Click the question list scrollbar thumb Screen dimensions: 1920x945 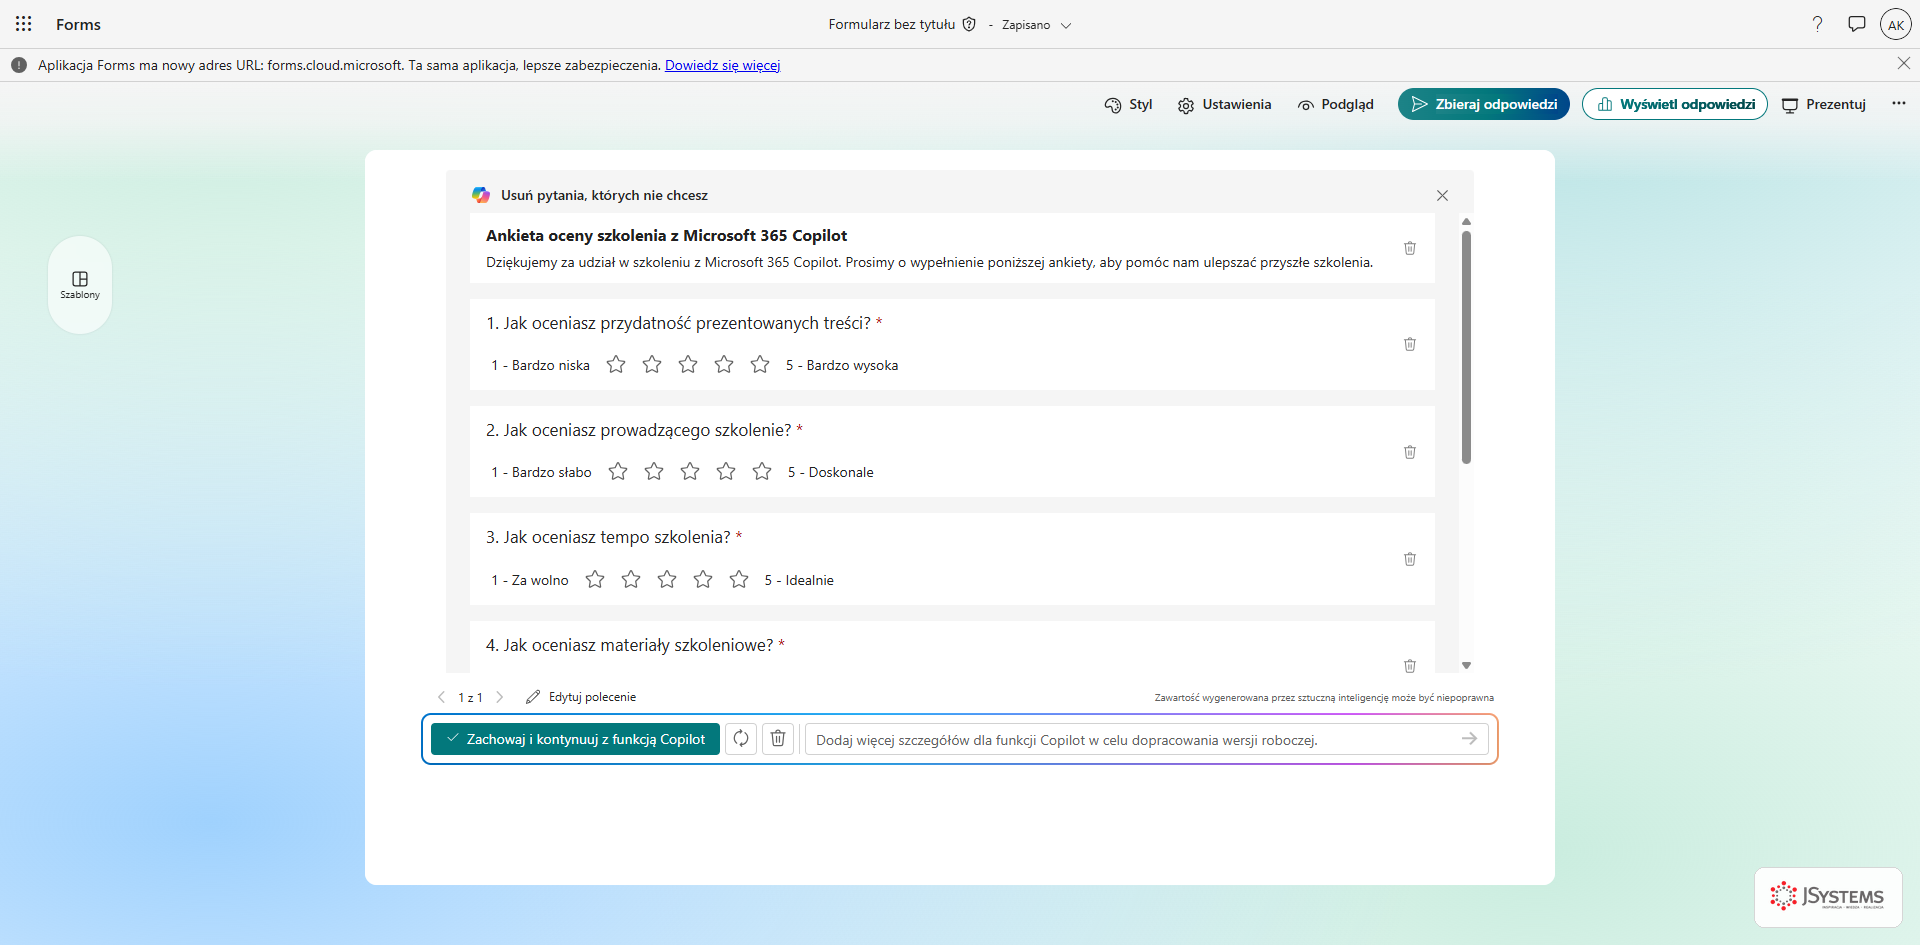point(1466,347)
